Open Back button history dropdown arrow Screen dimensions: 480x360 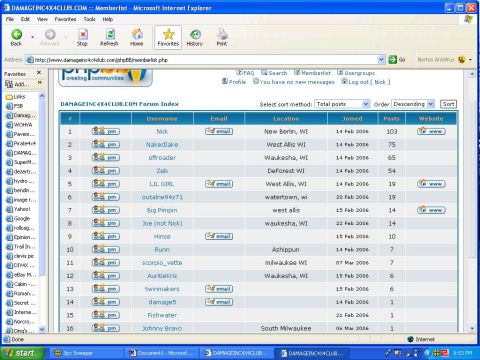coord(32,37)
